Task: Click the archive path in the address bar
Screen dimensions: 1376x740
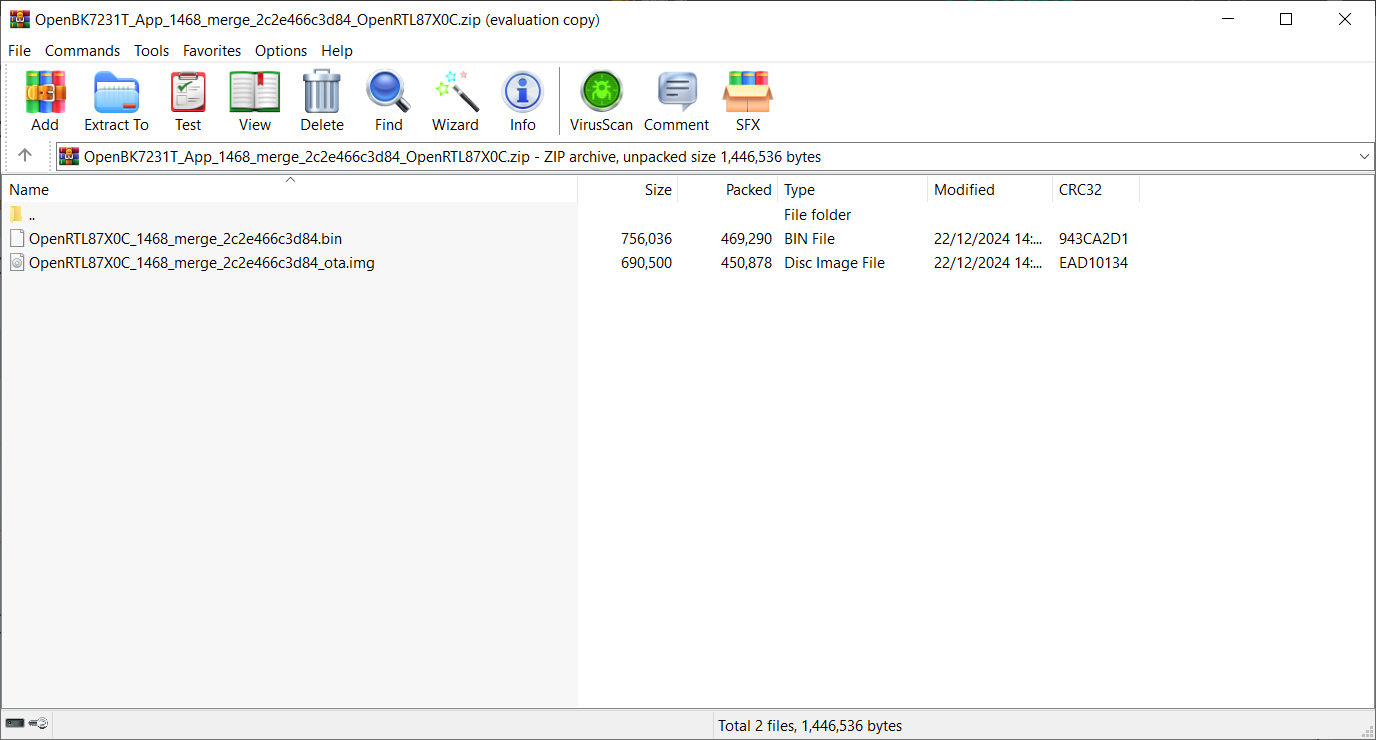Action: [x=452, y=156]
